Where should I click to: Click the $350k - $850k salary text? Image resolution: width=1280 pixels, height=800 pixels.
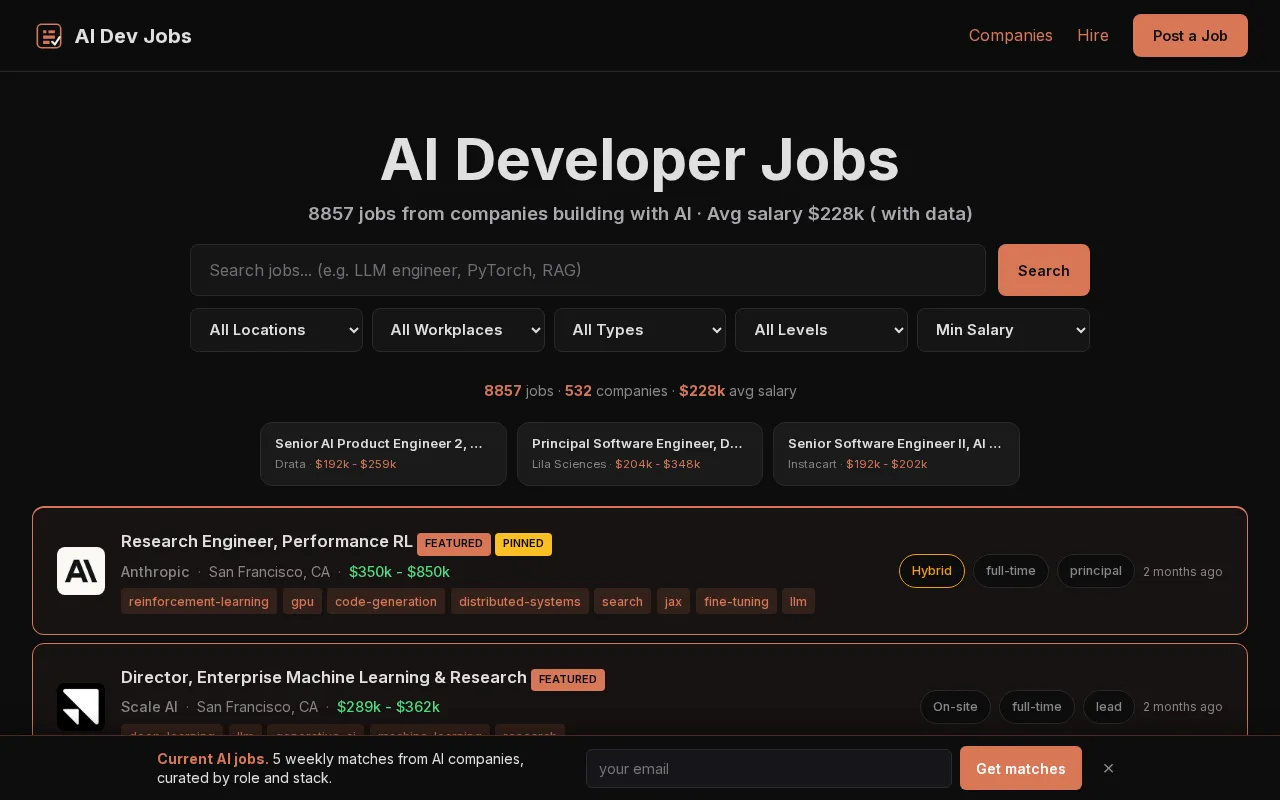[x=399, y=572]
